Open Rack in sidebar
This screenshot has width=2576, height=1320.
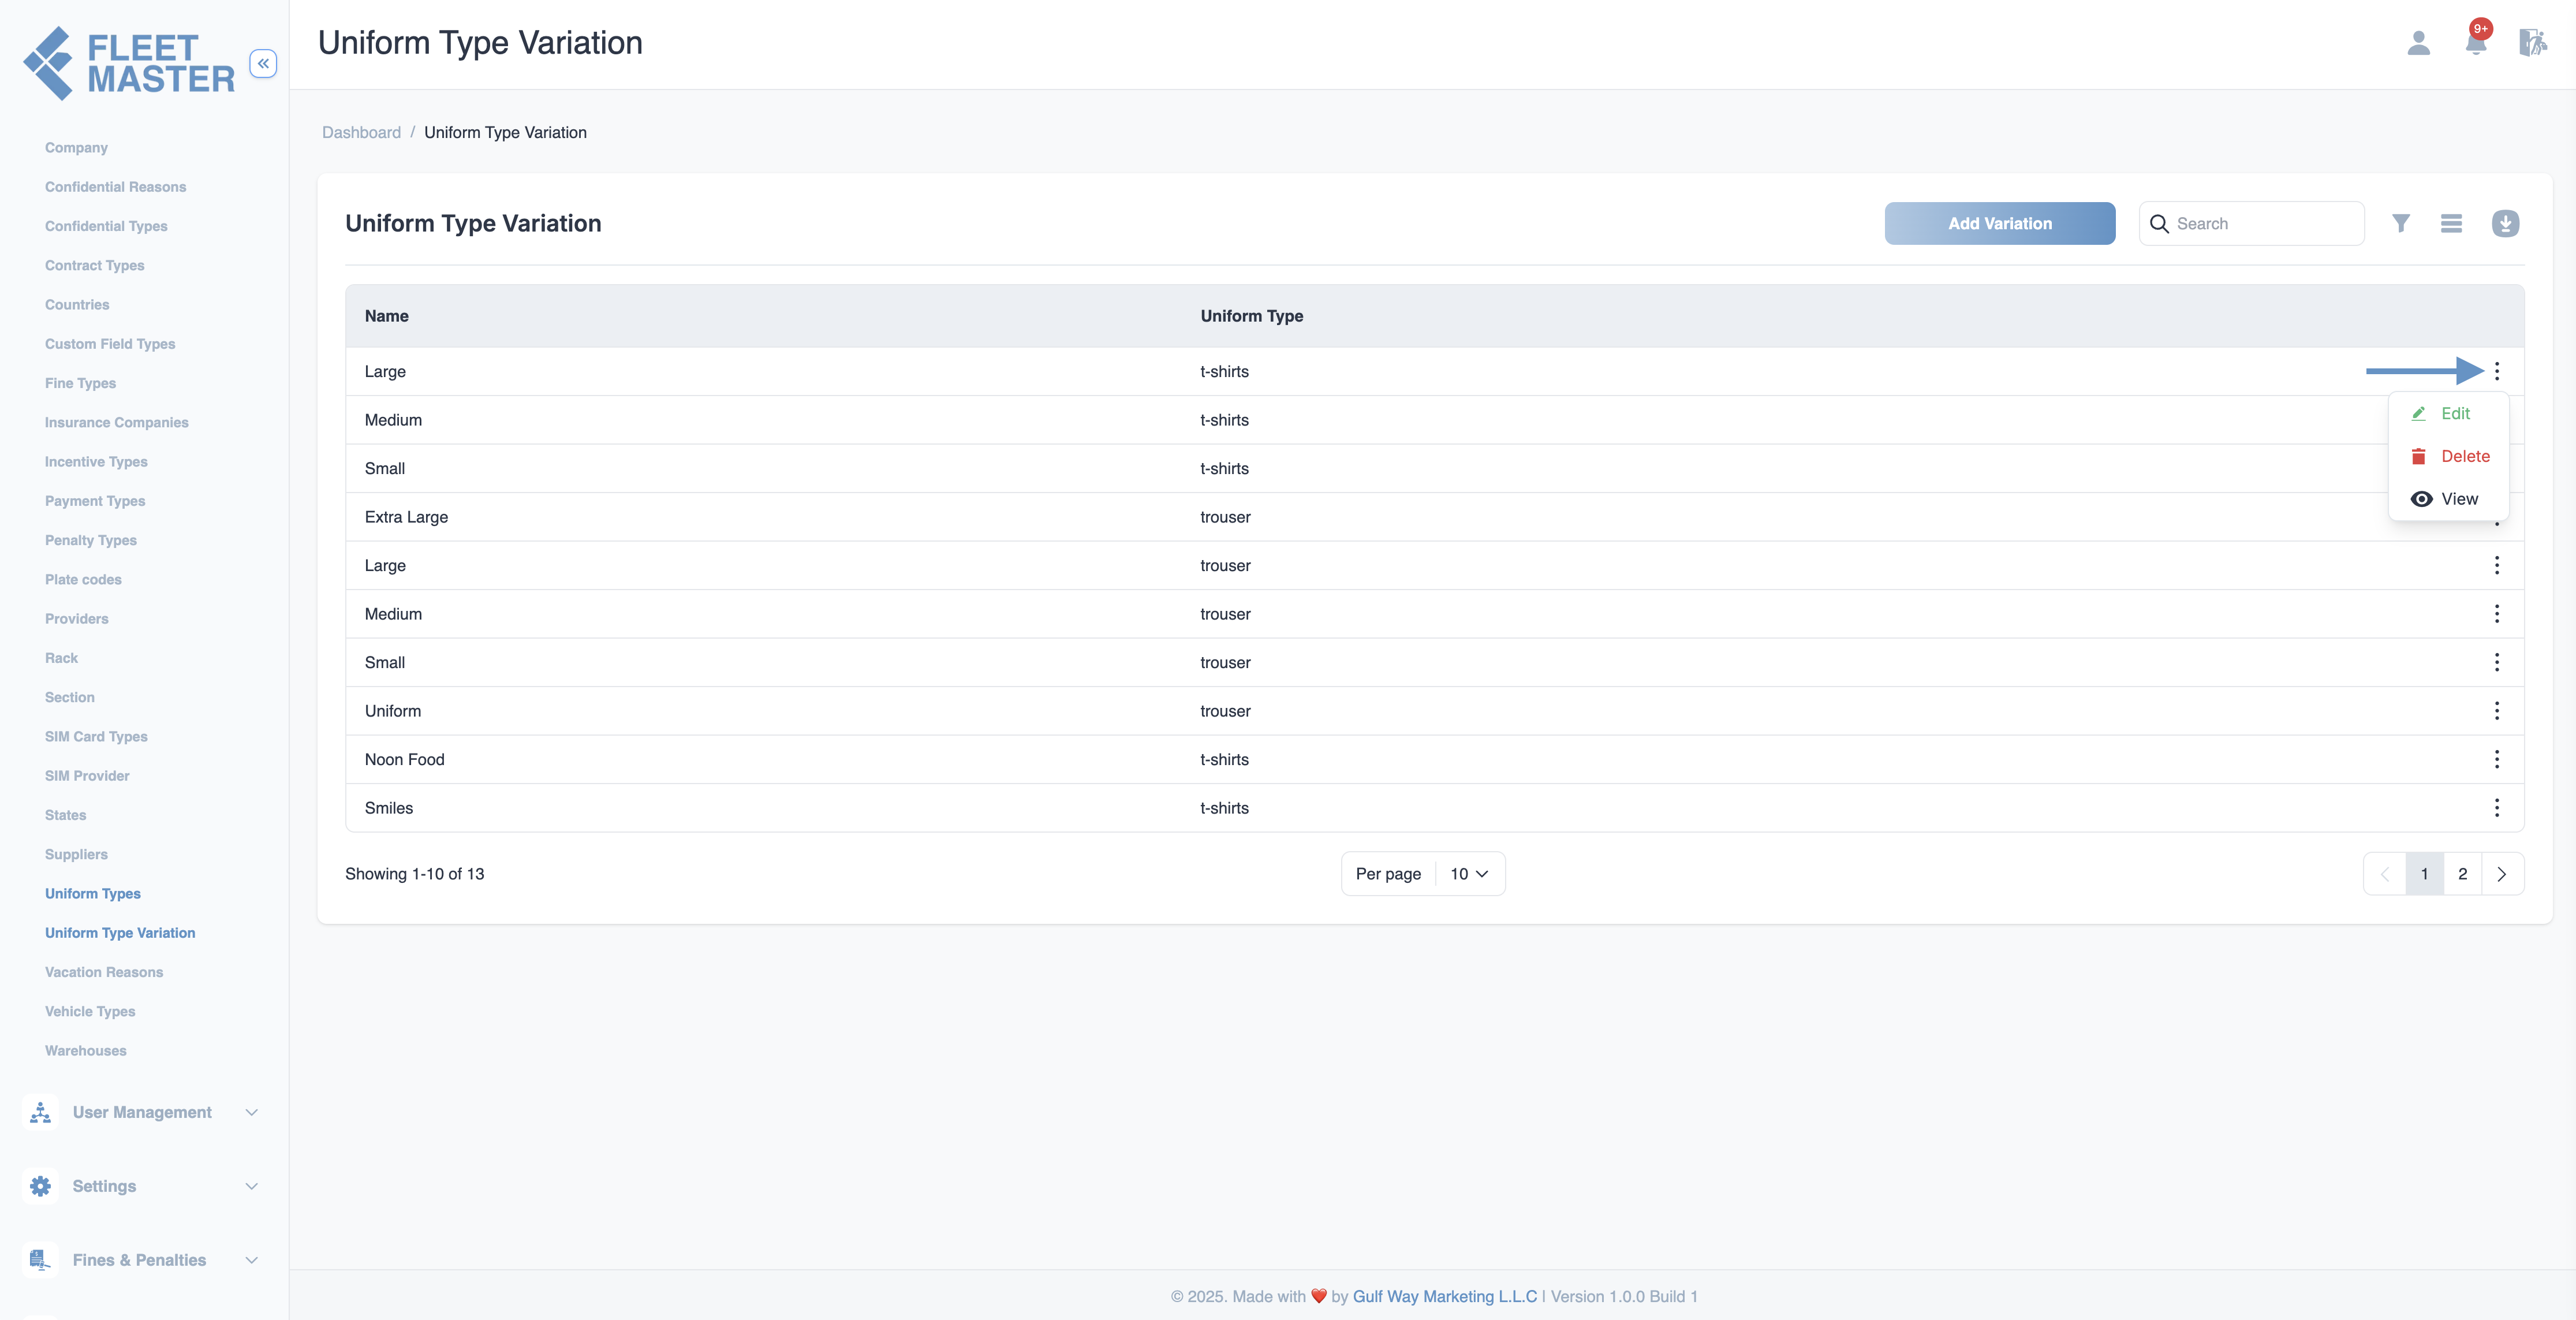pyautogui.click(x=61, y=657)
